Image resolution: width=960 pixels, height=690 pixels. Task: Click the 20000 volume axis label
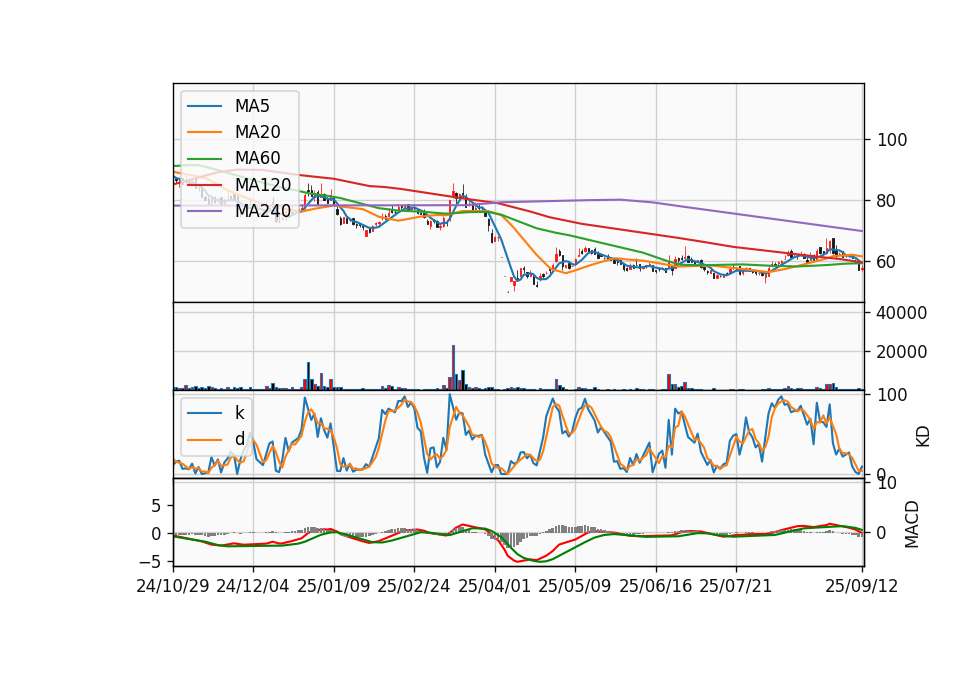[902, 352]
